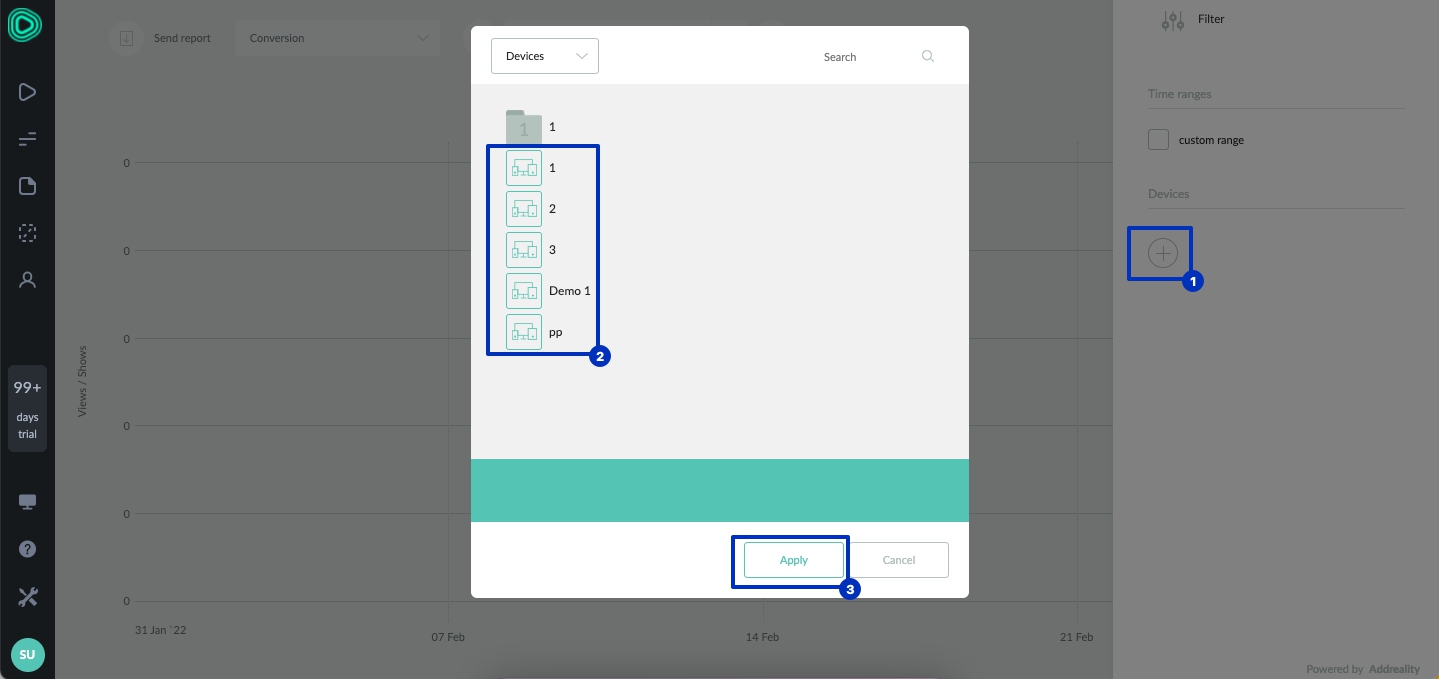Click the wrench settings icon in the sidebar
Image resolution: width=1439 pixels, height=679 pixels.
pyautogui.click(x=27, y=596)
